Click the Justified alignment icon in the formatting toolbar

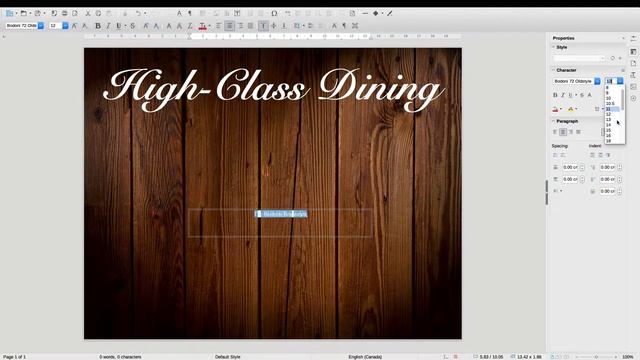(251, 26)
